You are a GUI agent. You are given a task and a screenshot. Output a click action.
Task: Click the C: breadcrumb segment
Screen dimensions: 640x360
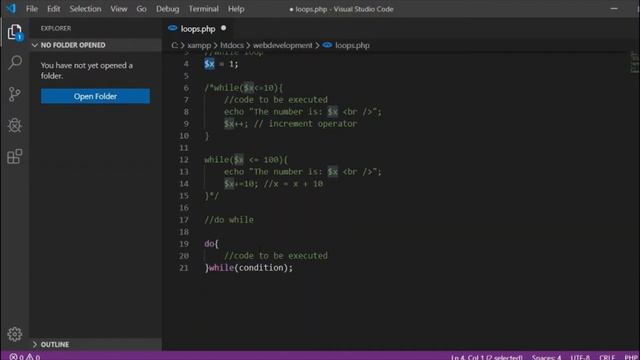175,45
